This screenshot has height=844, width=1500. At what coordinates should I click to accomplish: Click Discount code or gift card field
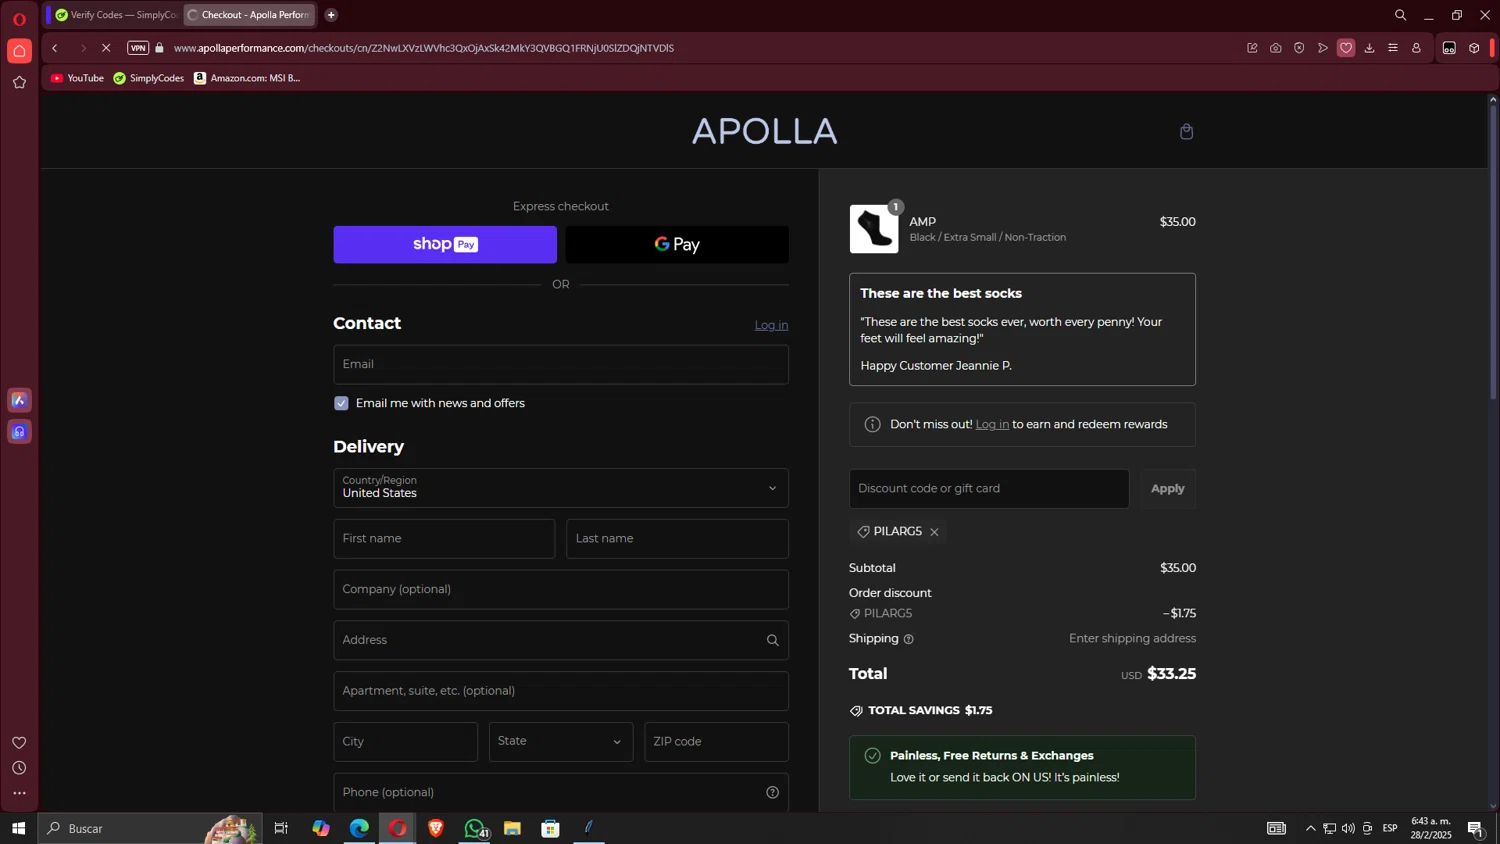(x=989, y=489)
